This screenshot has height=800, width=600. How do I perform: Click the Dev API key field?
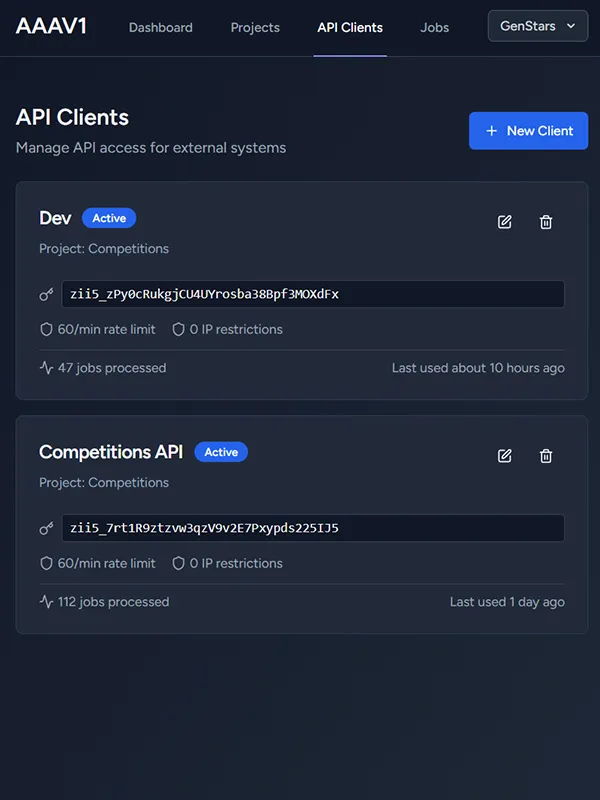click(x=313, y=294)
